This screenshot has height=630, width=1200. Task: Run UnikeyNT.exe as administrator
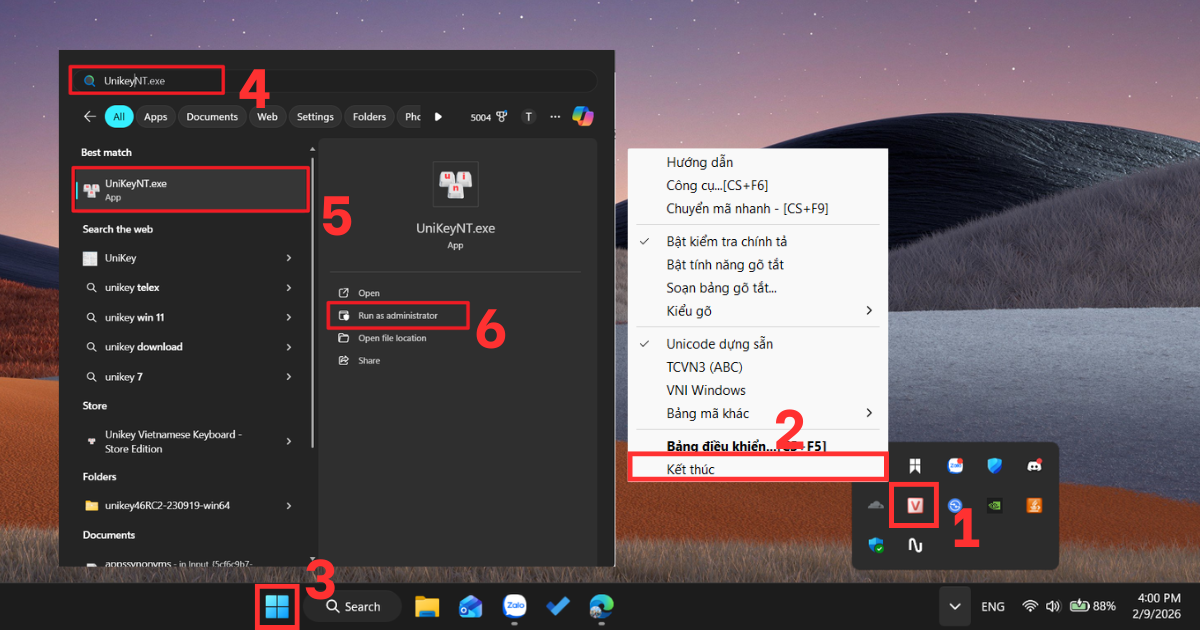[x=397, y=315]
